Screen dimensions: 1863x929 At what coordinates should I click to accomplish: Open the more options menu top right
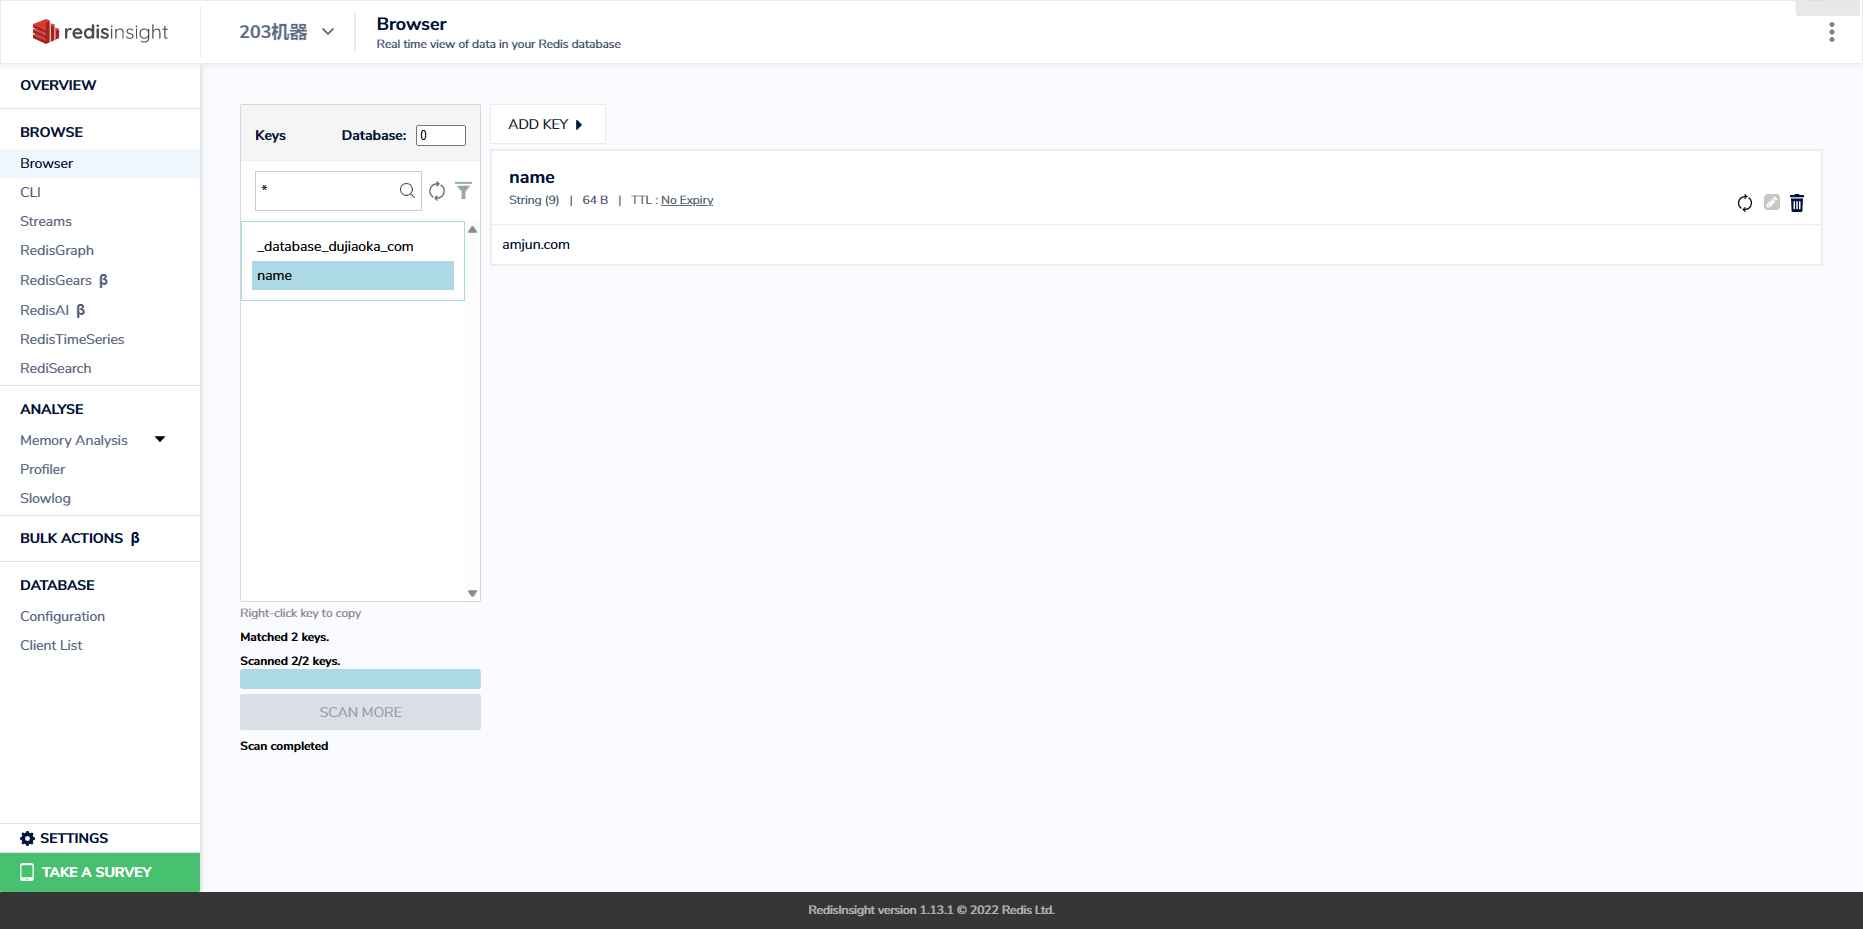1832,32
